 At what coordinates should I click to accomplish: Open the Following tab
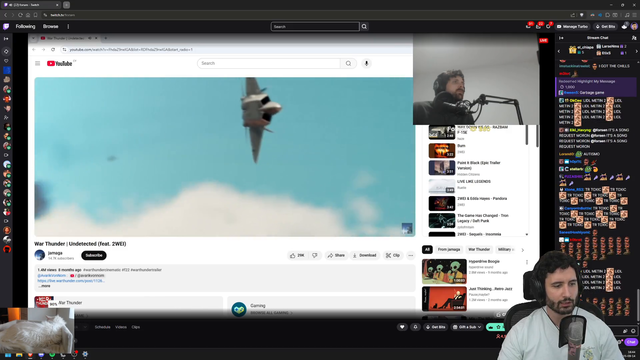coord(25,27)
